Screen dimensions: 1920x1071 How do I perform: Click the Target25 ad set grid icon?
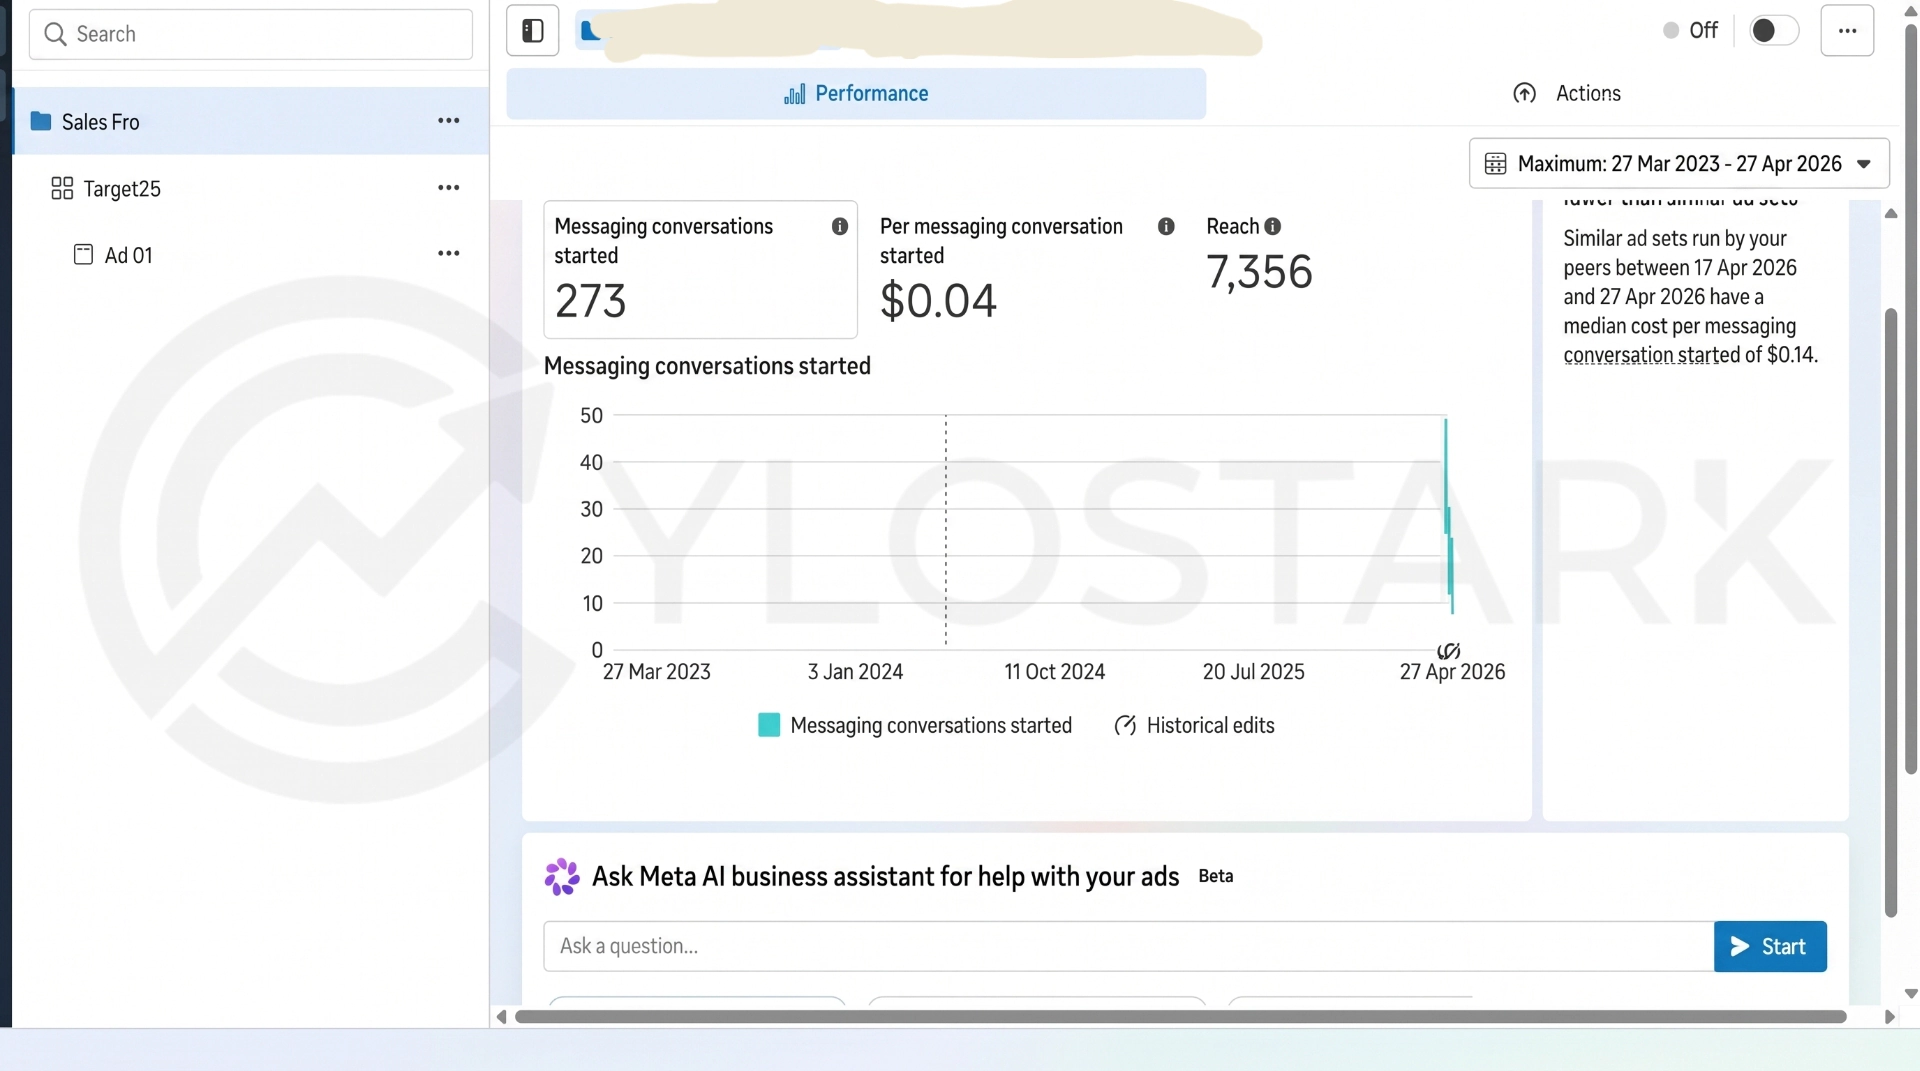(62, 188)
